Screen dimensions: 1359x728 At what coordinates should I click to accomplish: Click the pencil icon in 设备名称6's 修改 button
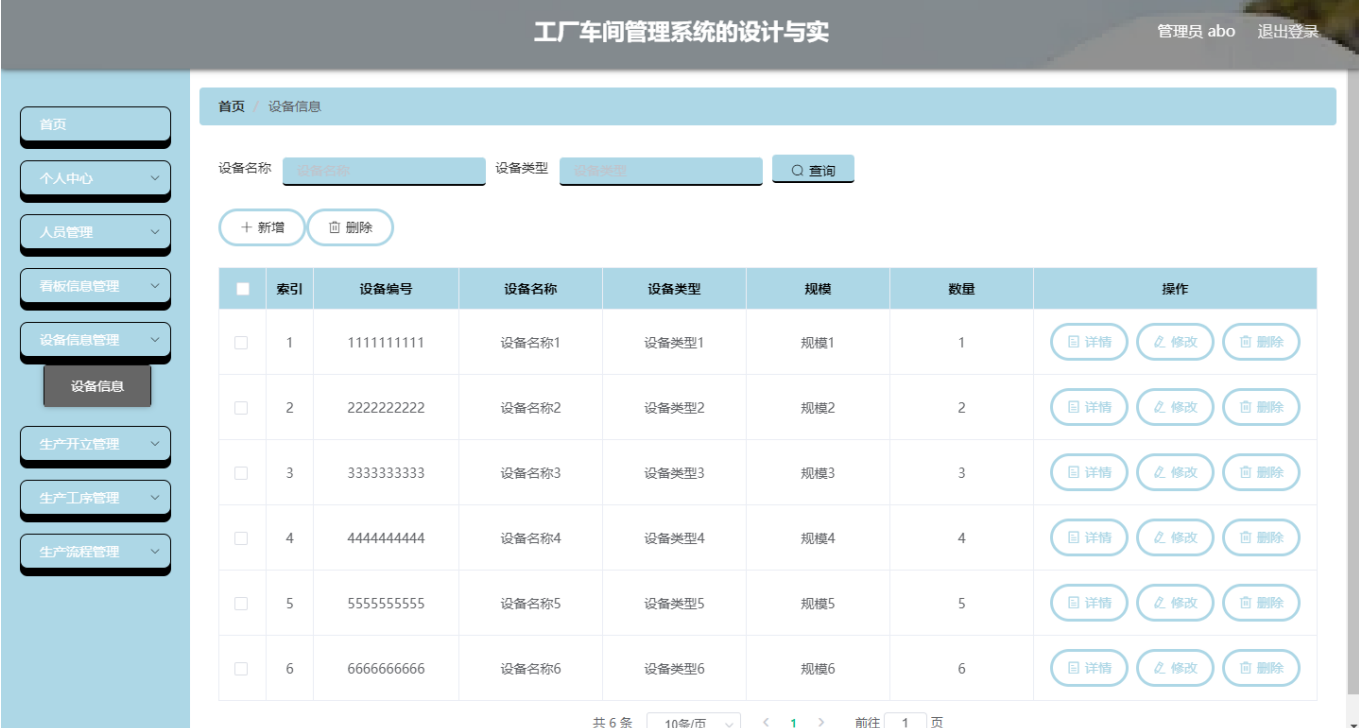[x=1158, y=668]
